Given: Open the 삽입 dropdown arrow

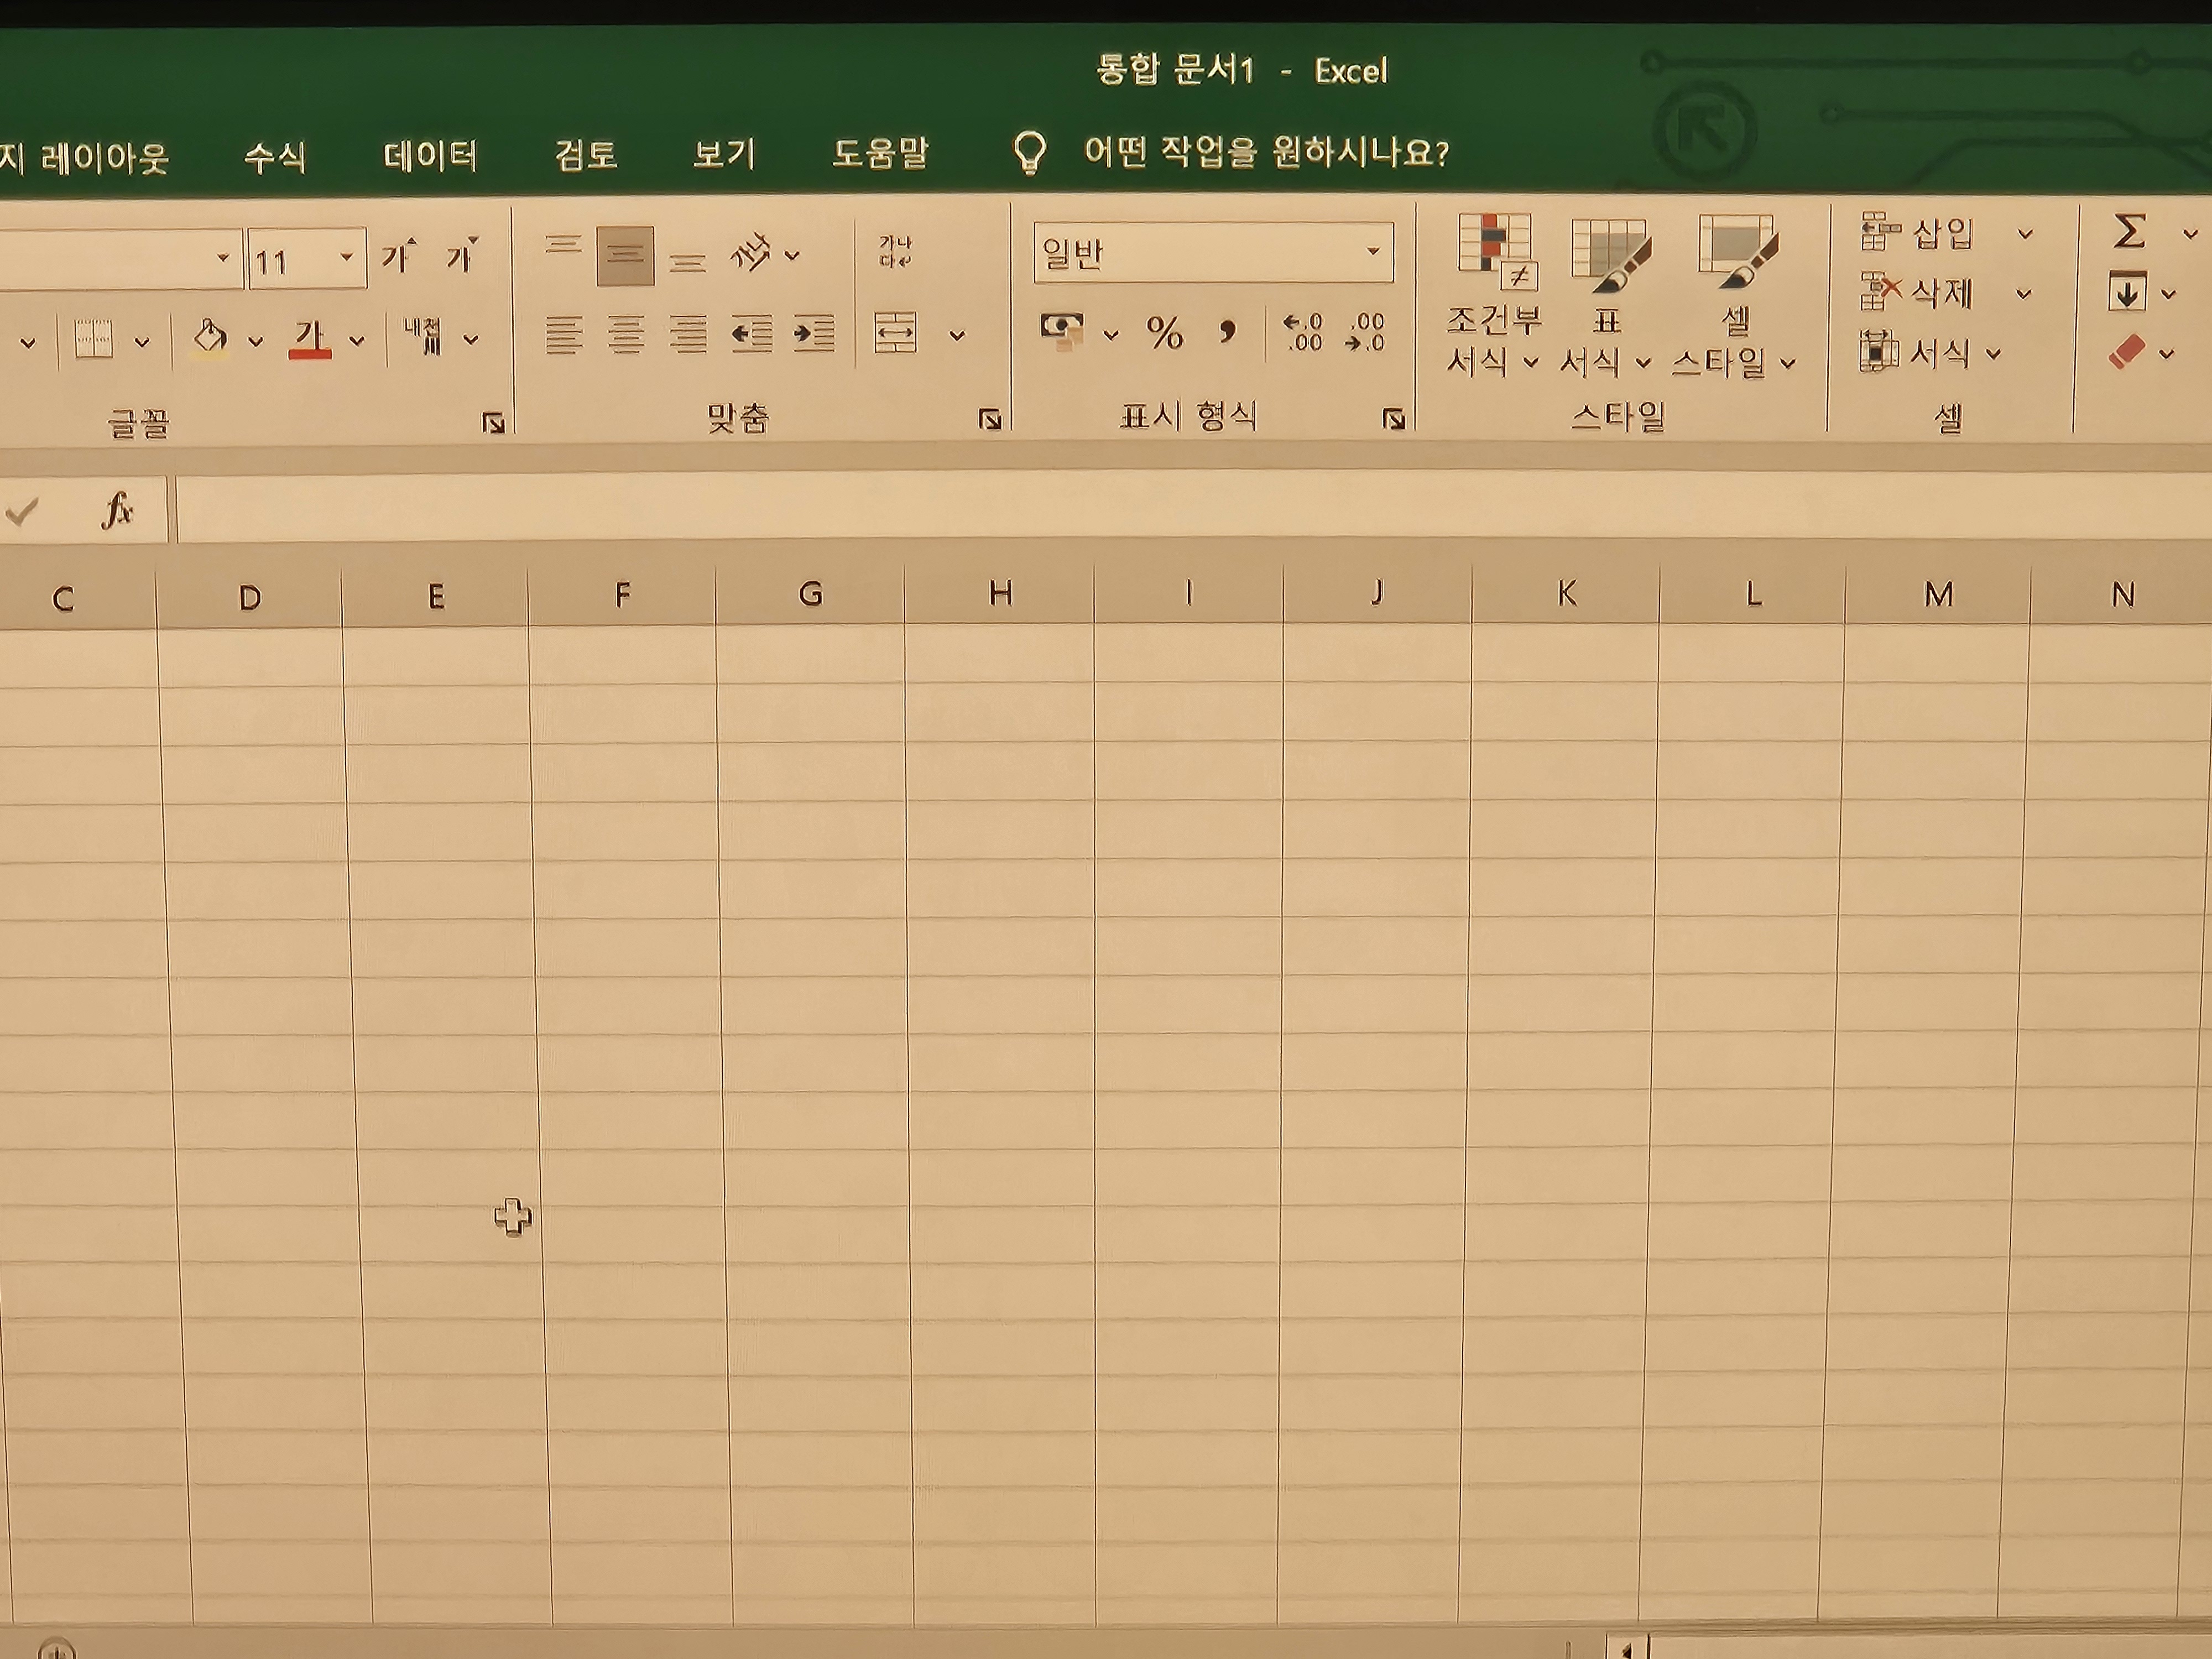Looking at the screenshot, I should (x=2025, y=234).
